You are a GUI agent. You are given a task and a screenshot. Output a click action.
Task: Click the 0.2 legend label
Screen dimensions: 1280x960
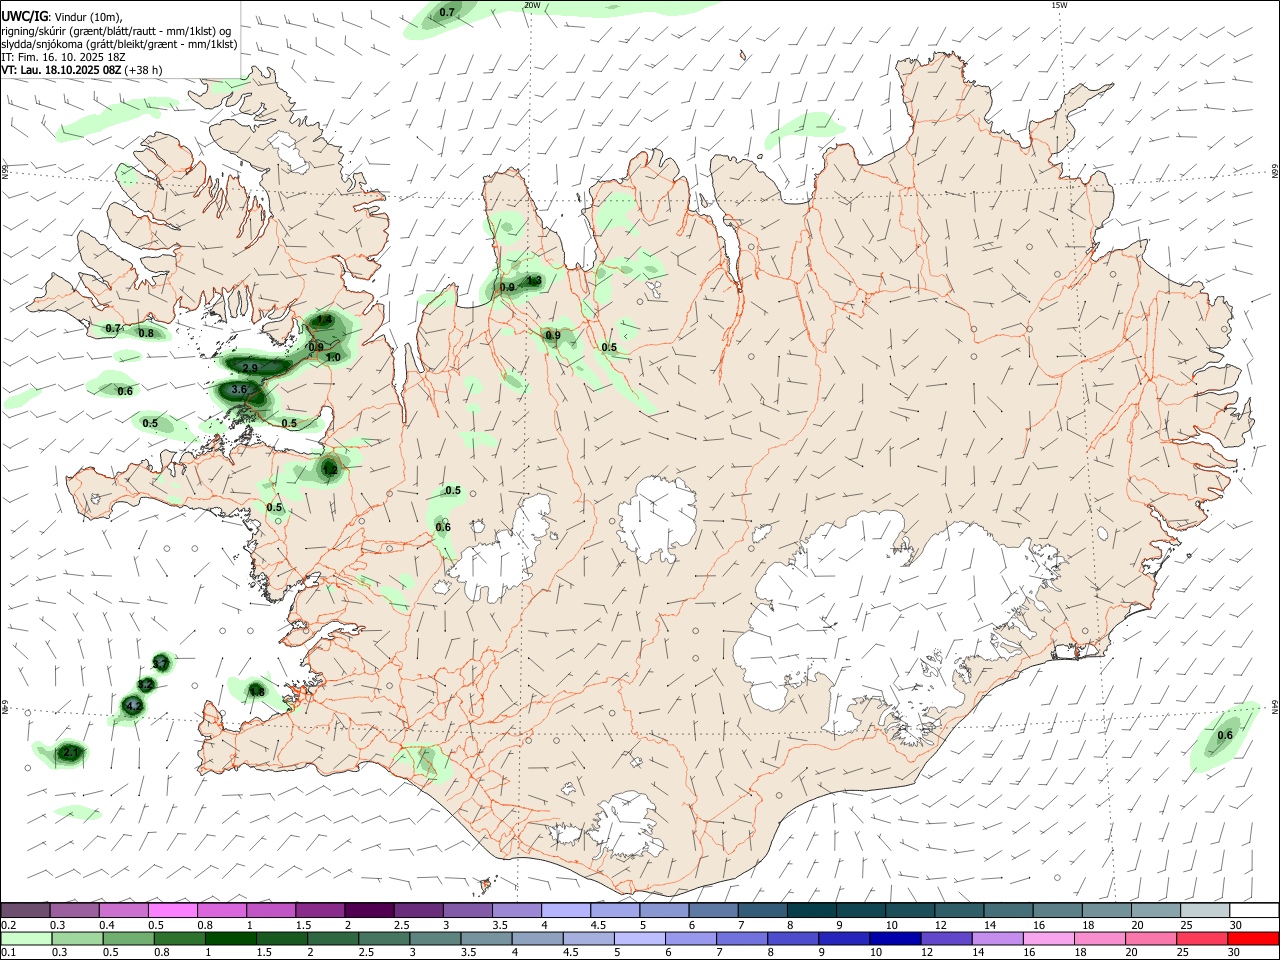tap(8, 925)
